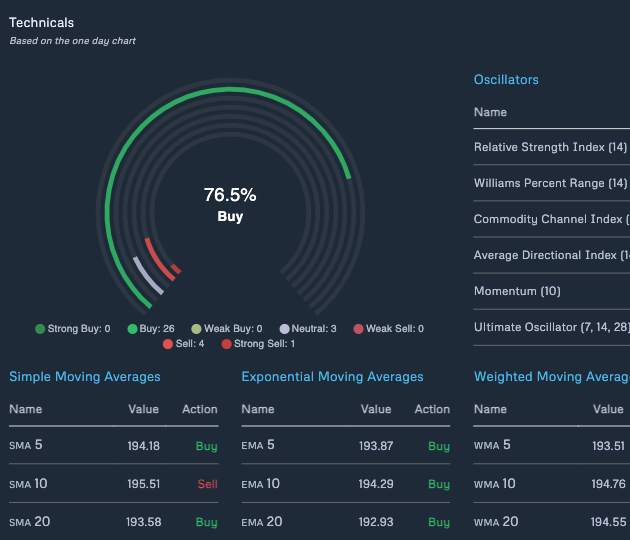The image size is (630, 540).
Task: Click the Neutral: 3 legend dot
Action: pos(285,329)
